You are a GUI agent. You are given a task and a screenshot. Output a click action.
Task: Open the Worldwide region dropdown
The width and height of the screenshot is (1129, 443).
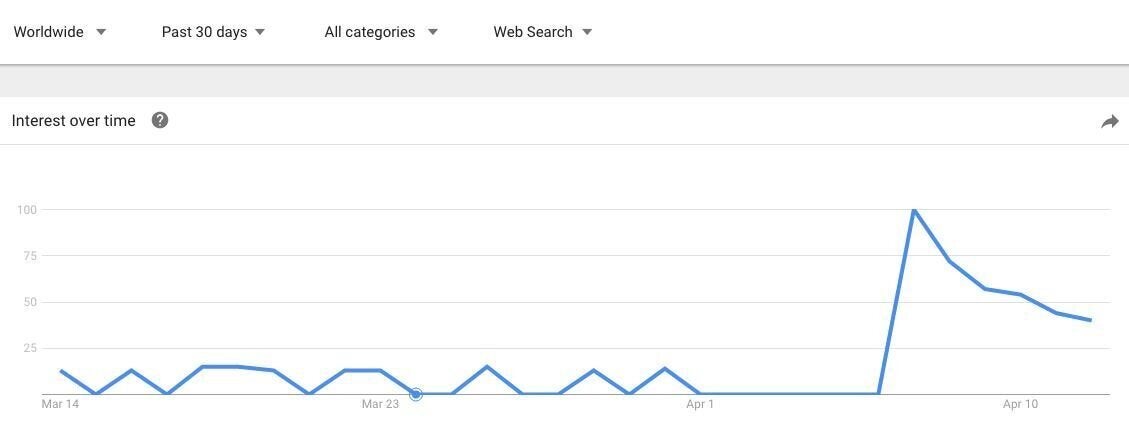pos(59,32)
